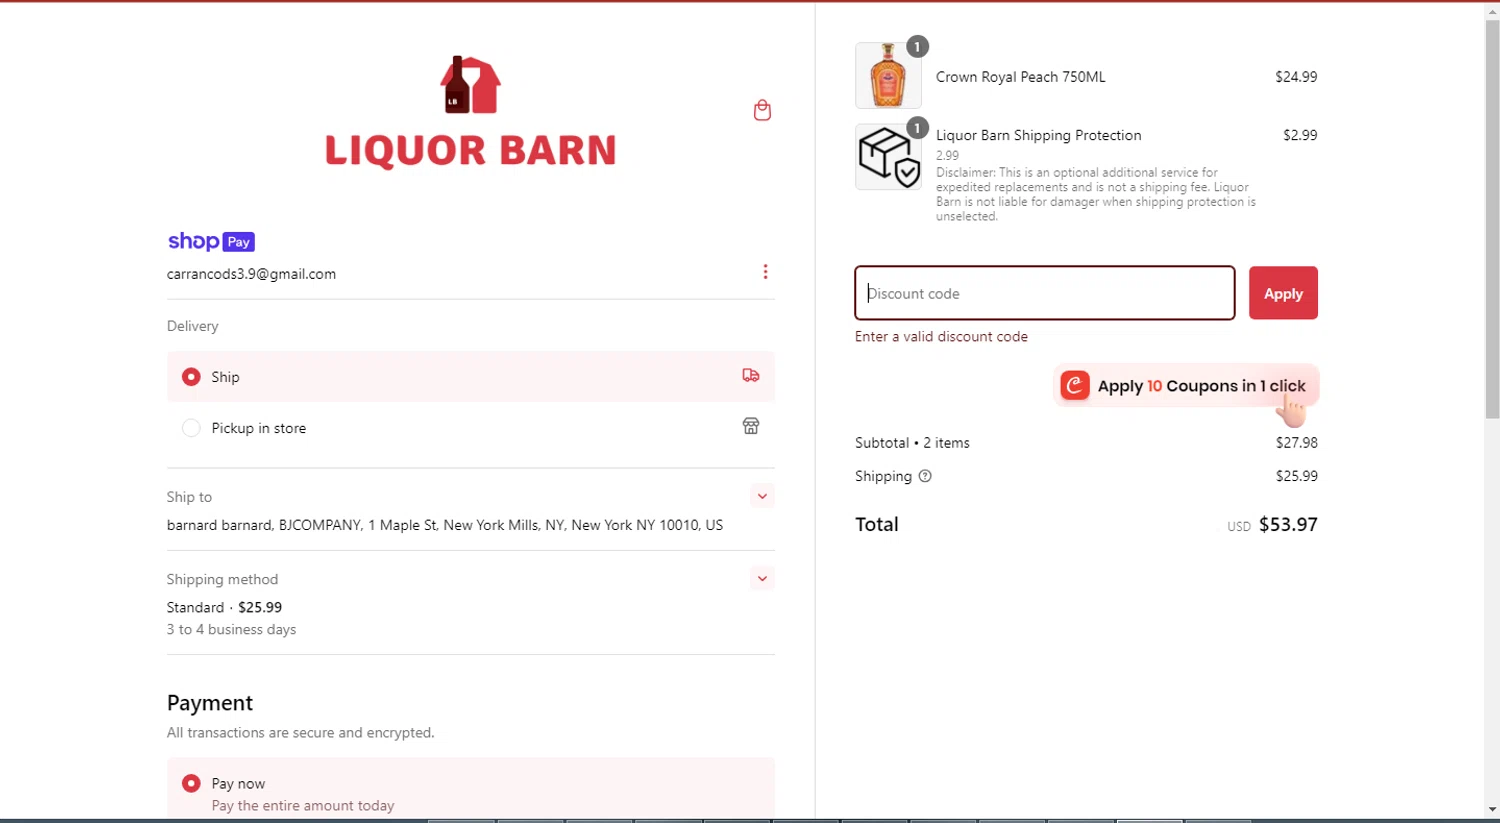
Task: Click the Liquor Barn Shipping Protection item name
Action: (x=1038, y=135)
